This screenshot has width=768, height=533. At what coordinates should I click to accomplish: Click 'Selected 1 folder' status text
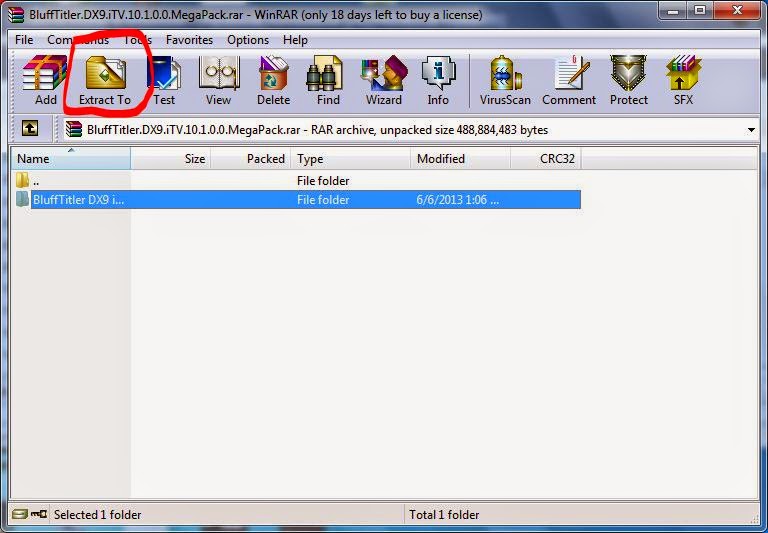[97, 514]
